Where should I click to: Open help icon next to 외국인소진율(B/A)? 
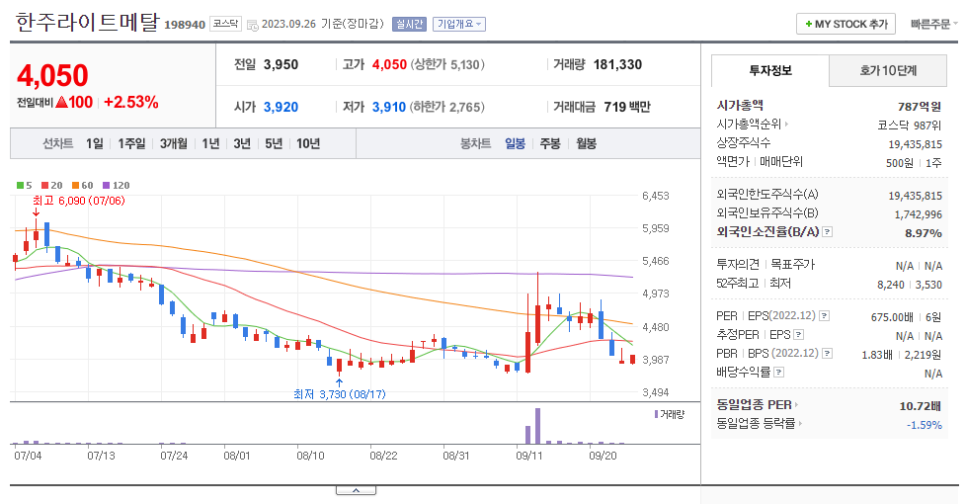(827, 232)
